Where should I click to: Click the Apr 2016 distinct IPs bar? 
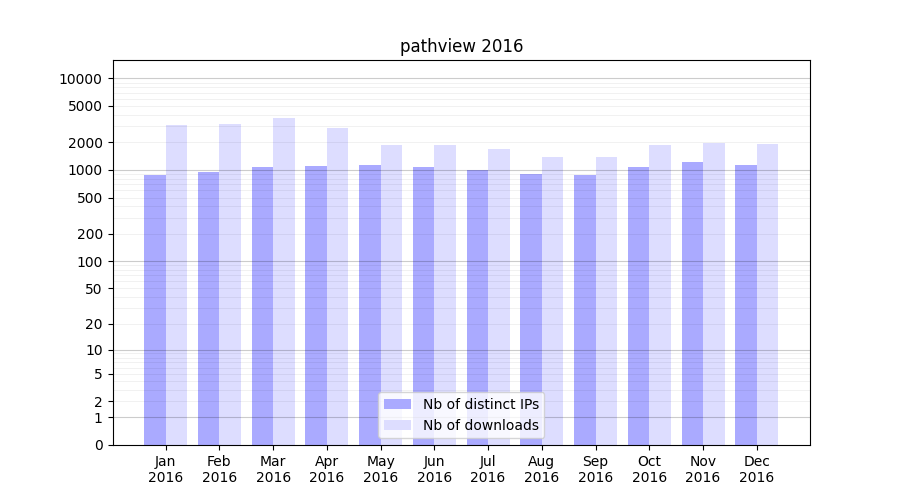click(316, 305)
